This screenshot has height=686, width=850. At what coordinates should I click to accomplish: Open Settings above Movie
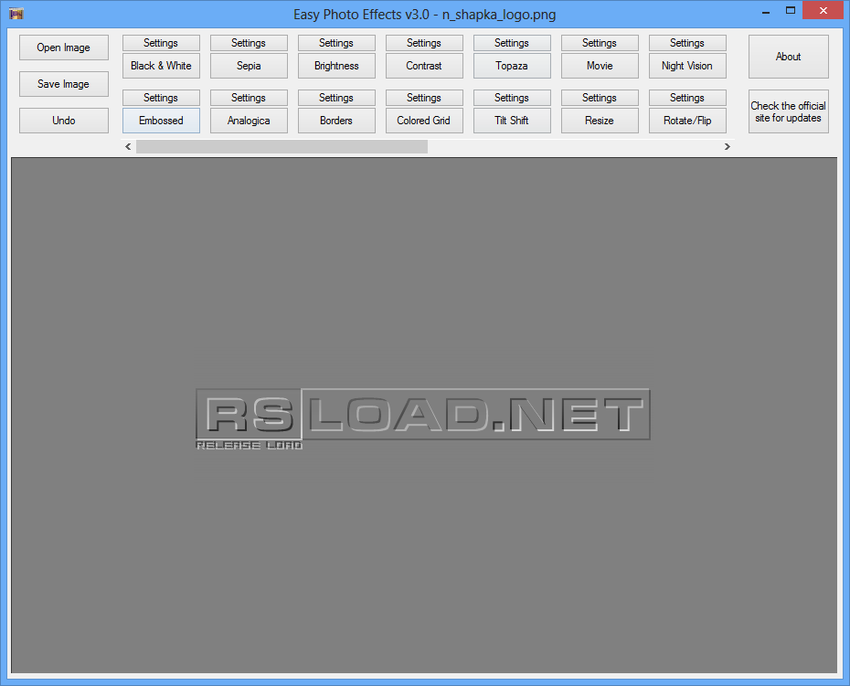coord(600,43)
